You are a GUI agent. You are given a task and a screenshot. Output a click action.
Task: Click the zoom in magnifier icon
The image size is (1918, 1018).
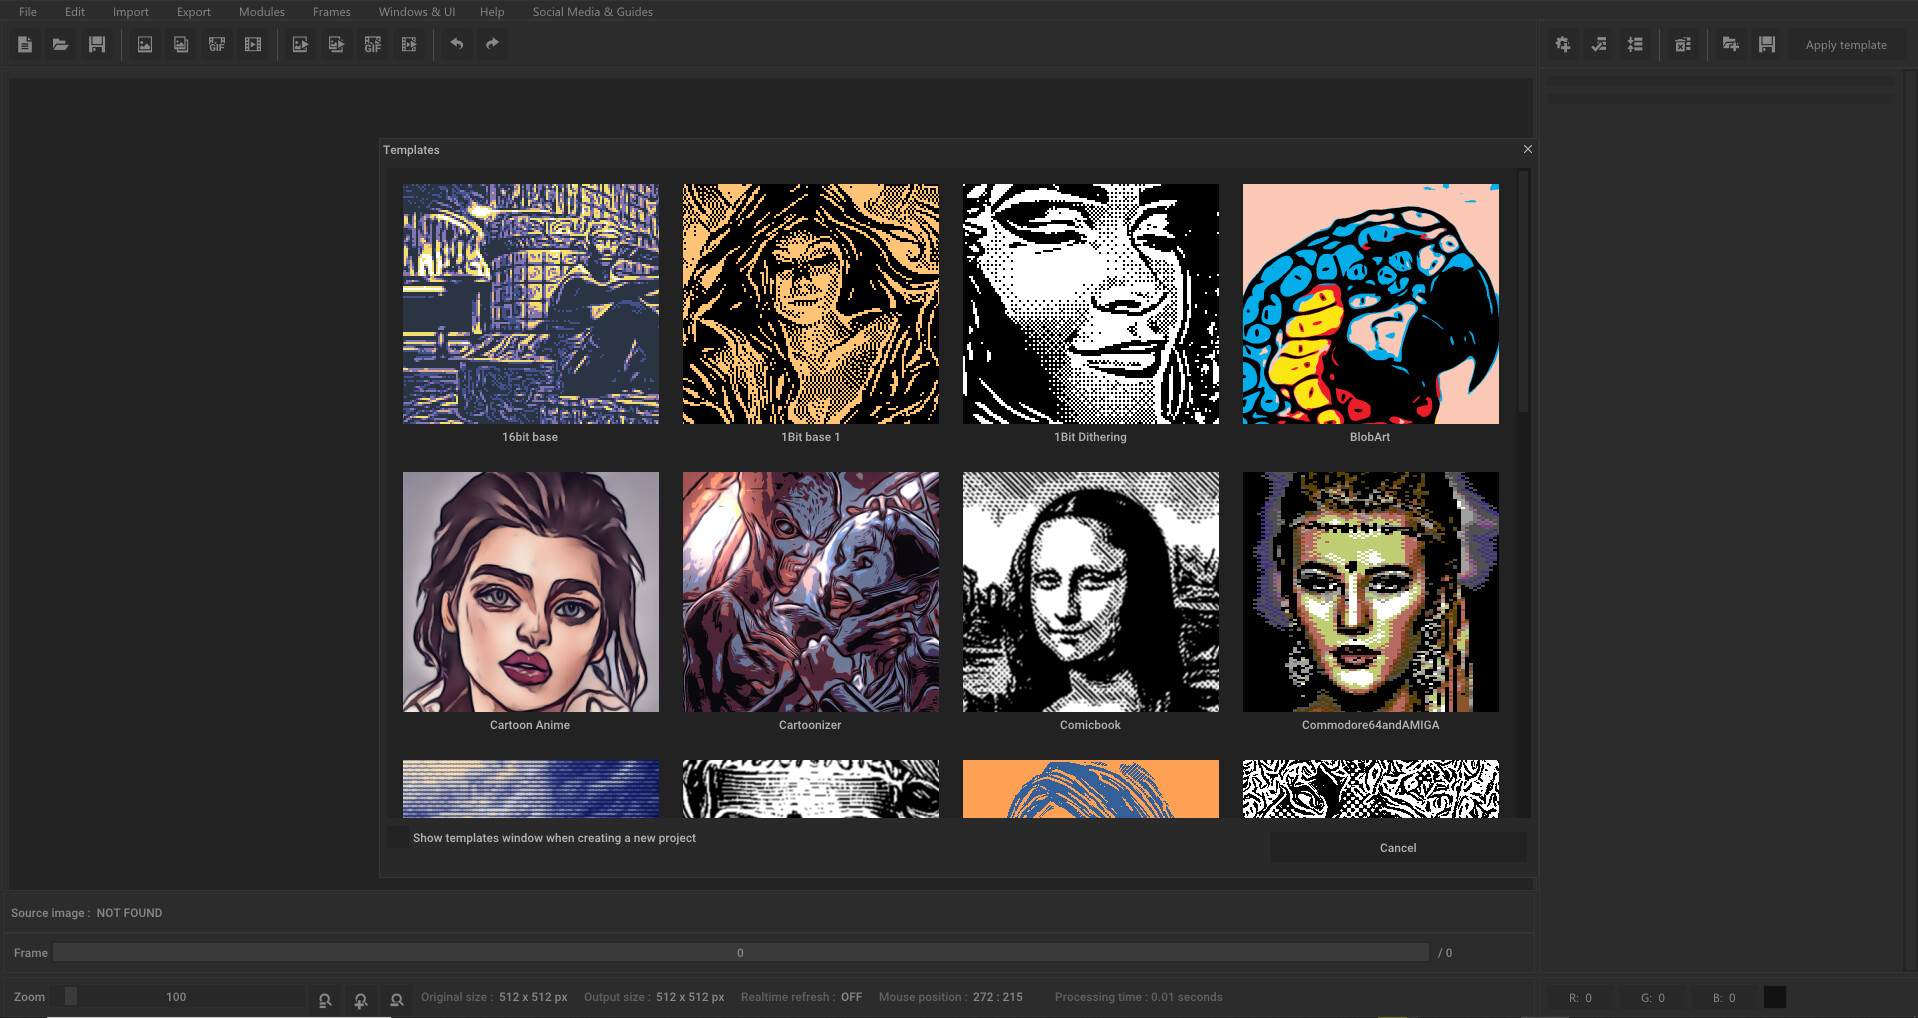pos(361,1000)
